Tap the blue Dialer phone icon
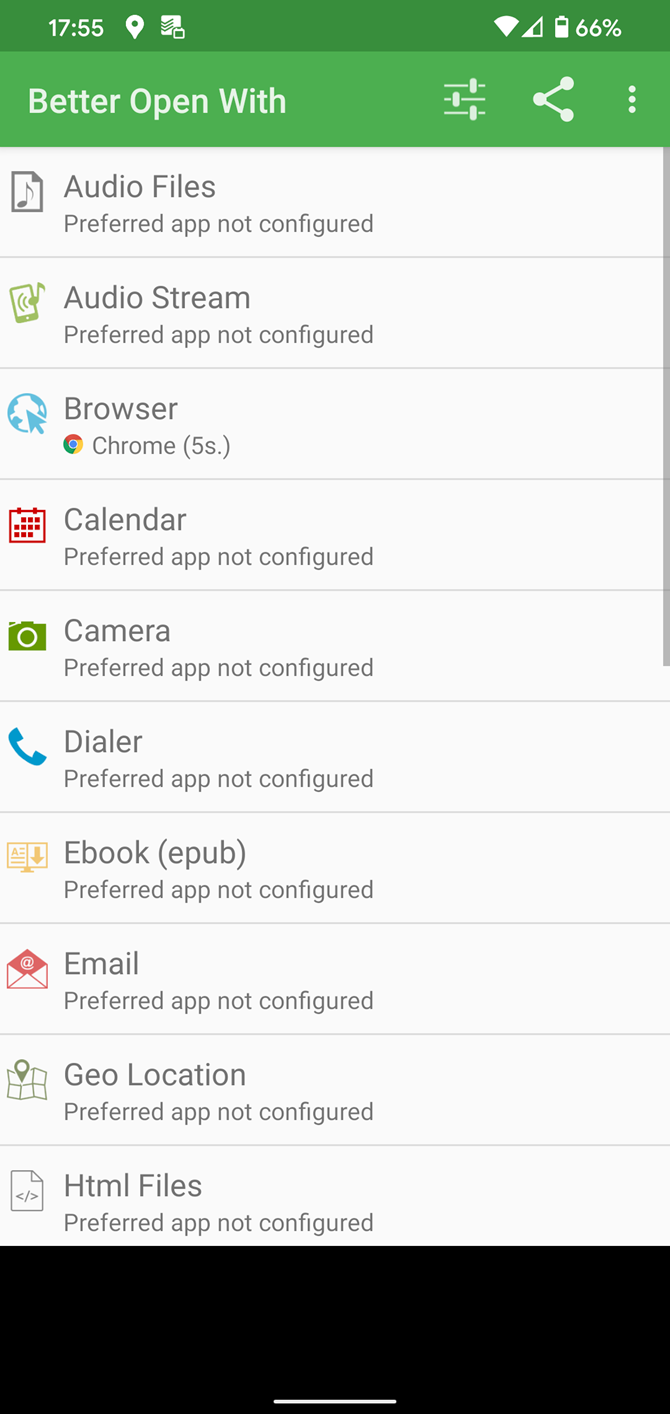The image size is (670, 1414). tap(27, 747)
